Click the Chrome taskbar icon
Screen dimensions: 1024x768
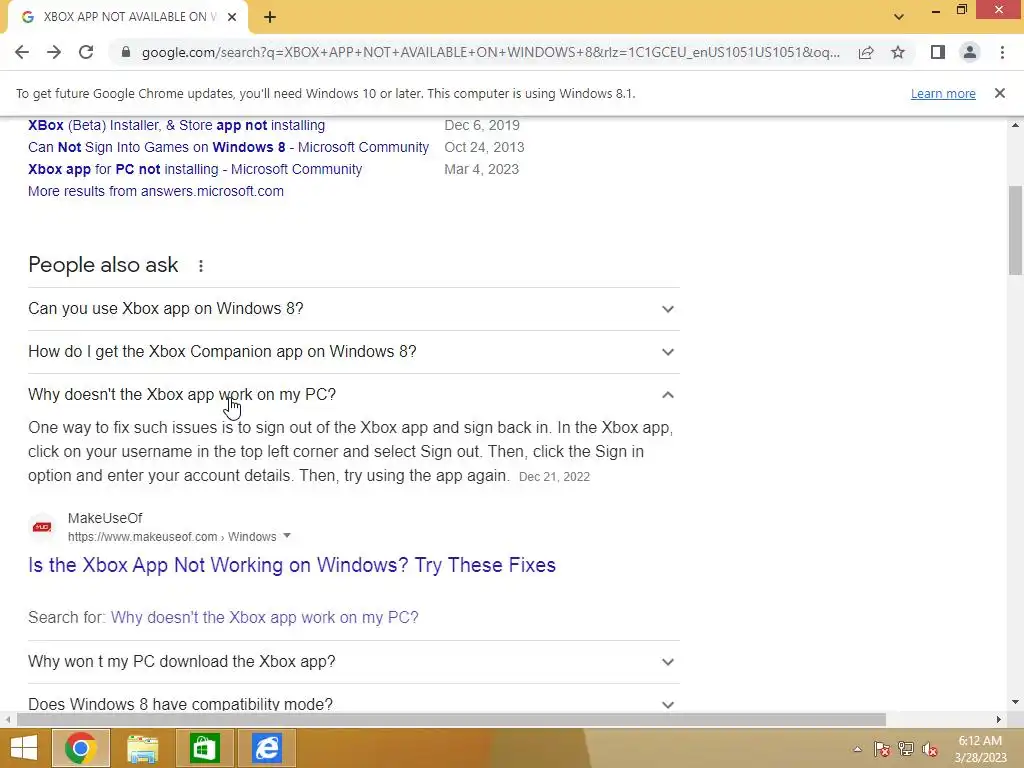pyautogui.click(x=80, y=748)
